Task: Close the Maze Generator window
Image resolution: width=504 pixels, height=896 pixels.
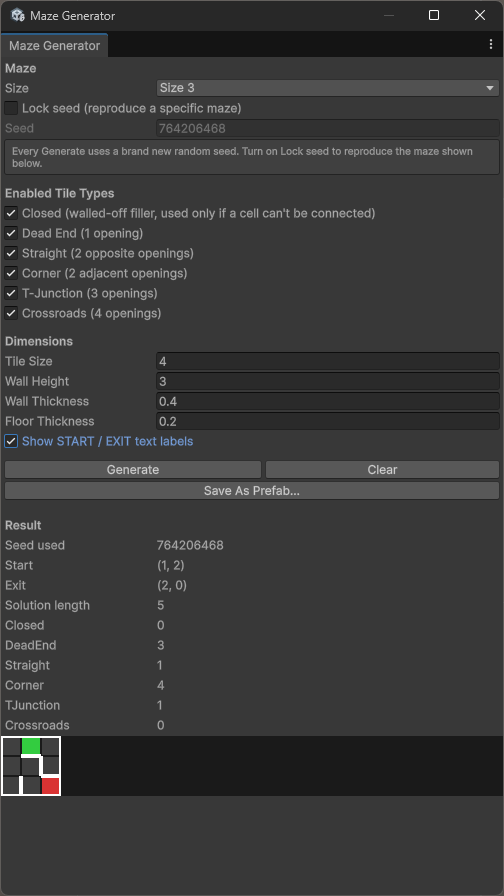Action: (479, 15)
